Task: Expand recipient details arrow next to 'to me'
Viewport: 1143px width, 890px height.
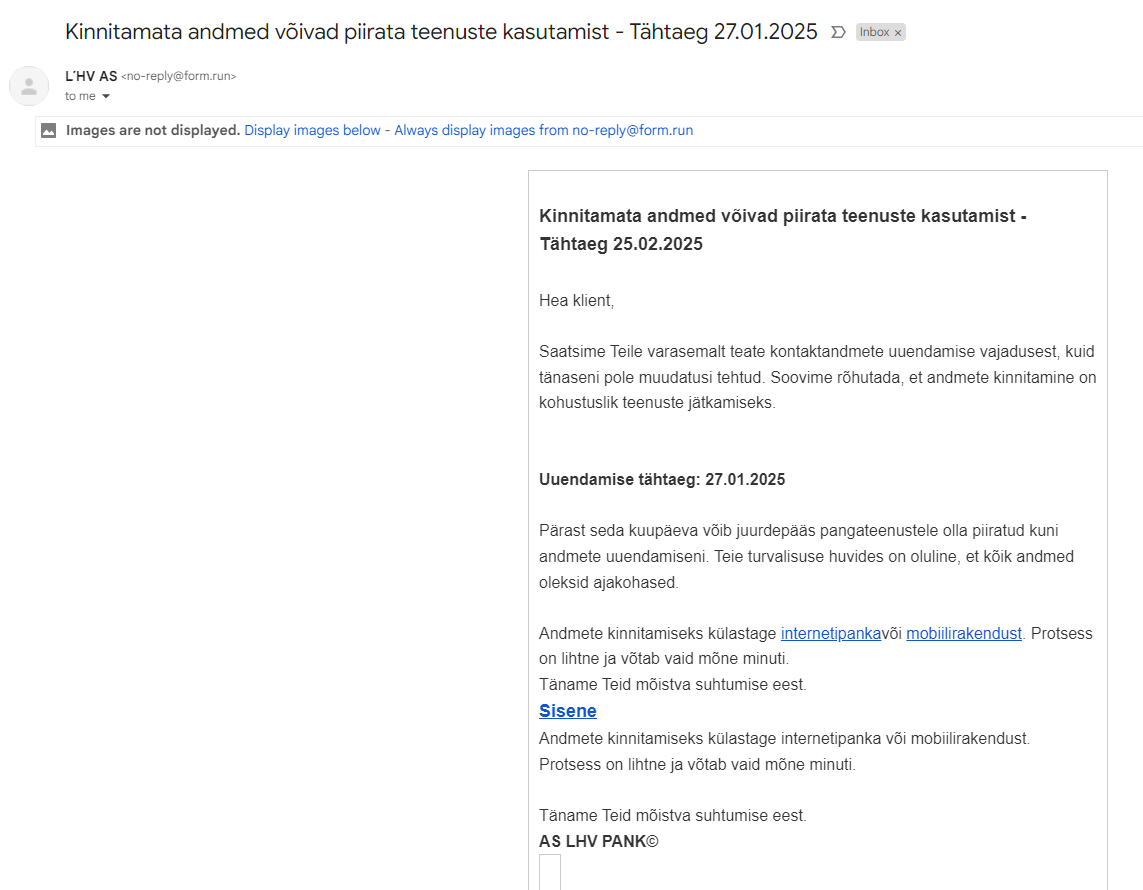Action: [x=106, y=96]
